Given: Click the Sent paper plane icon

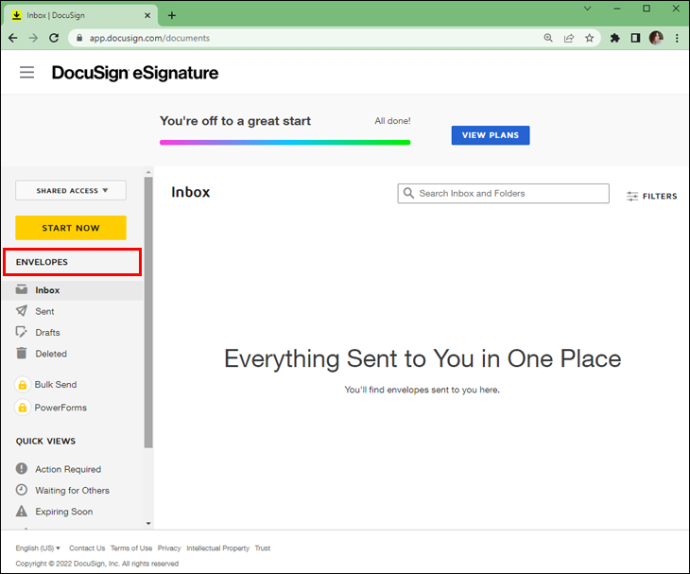Looking at the screenshot, I should pyautogui.click(x=21, y=311).
